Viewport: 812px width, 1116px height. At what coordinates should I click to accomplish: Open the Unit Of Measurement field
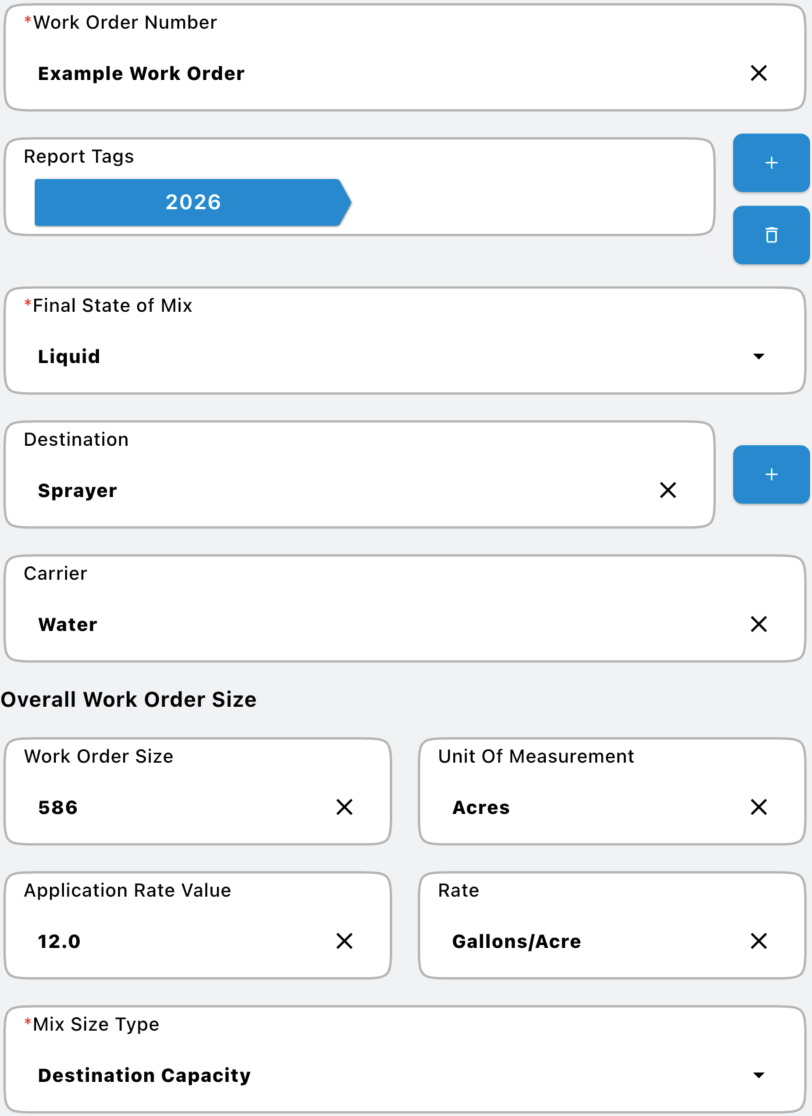(580, 807)
